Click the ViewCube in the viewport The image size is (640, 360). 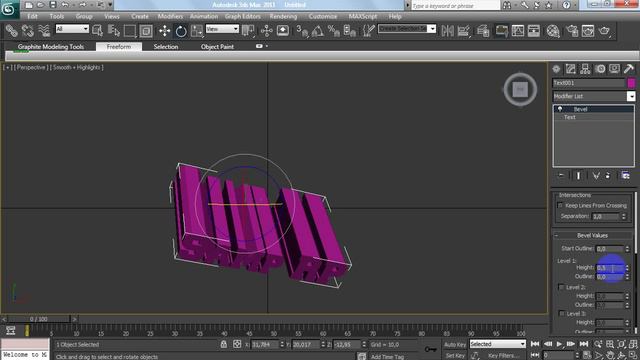click(x=520, y=89)
